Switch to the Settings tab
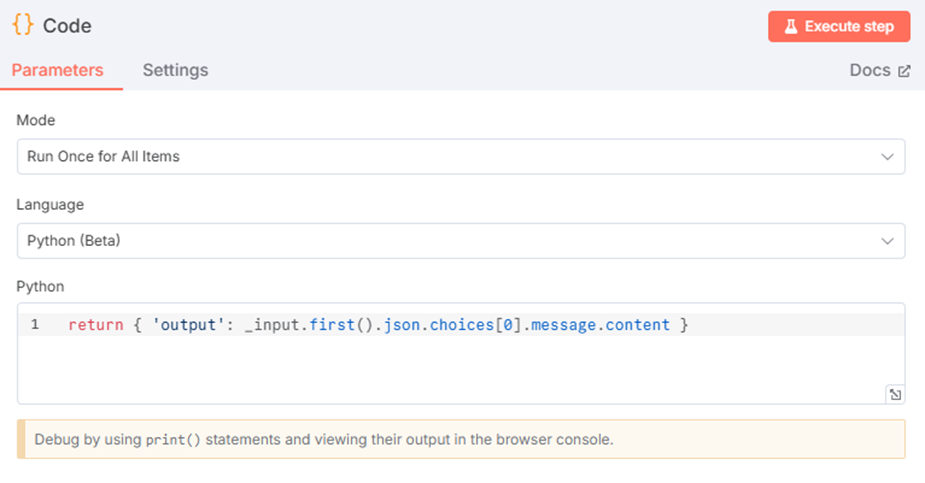The image size is (925, 483). coord(175,70)
